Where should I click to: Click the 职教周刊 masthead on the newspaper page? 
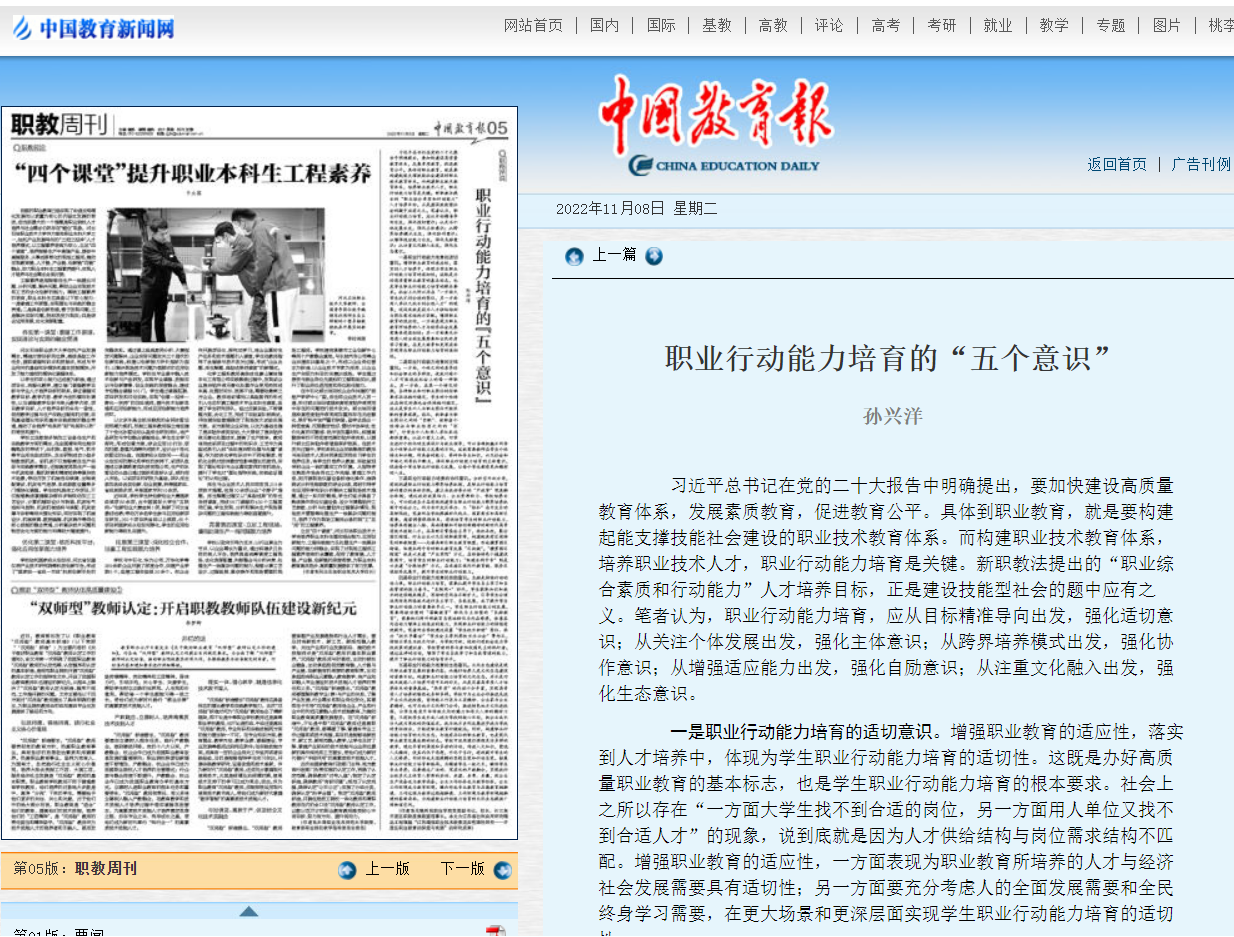pos(59,126)
